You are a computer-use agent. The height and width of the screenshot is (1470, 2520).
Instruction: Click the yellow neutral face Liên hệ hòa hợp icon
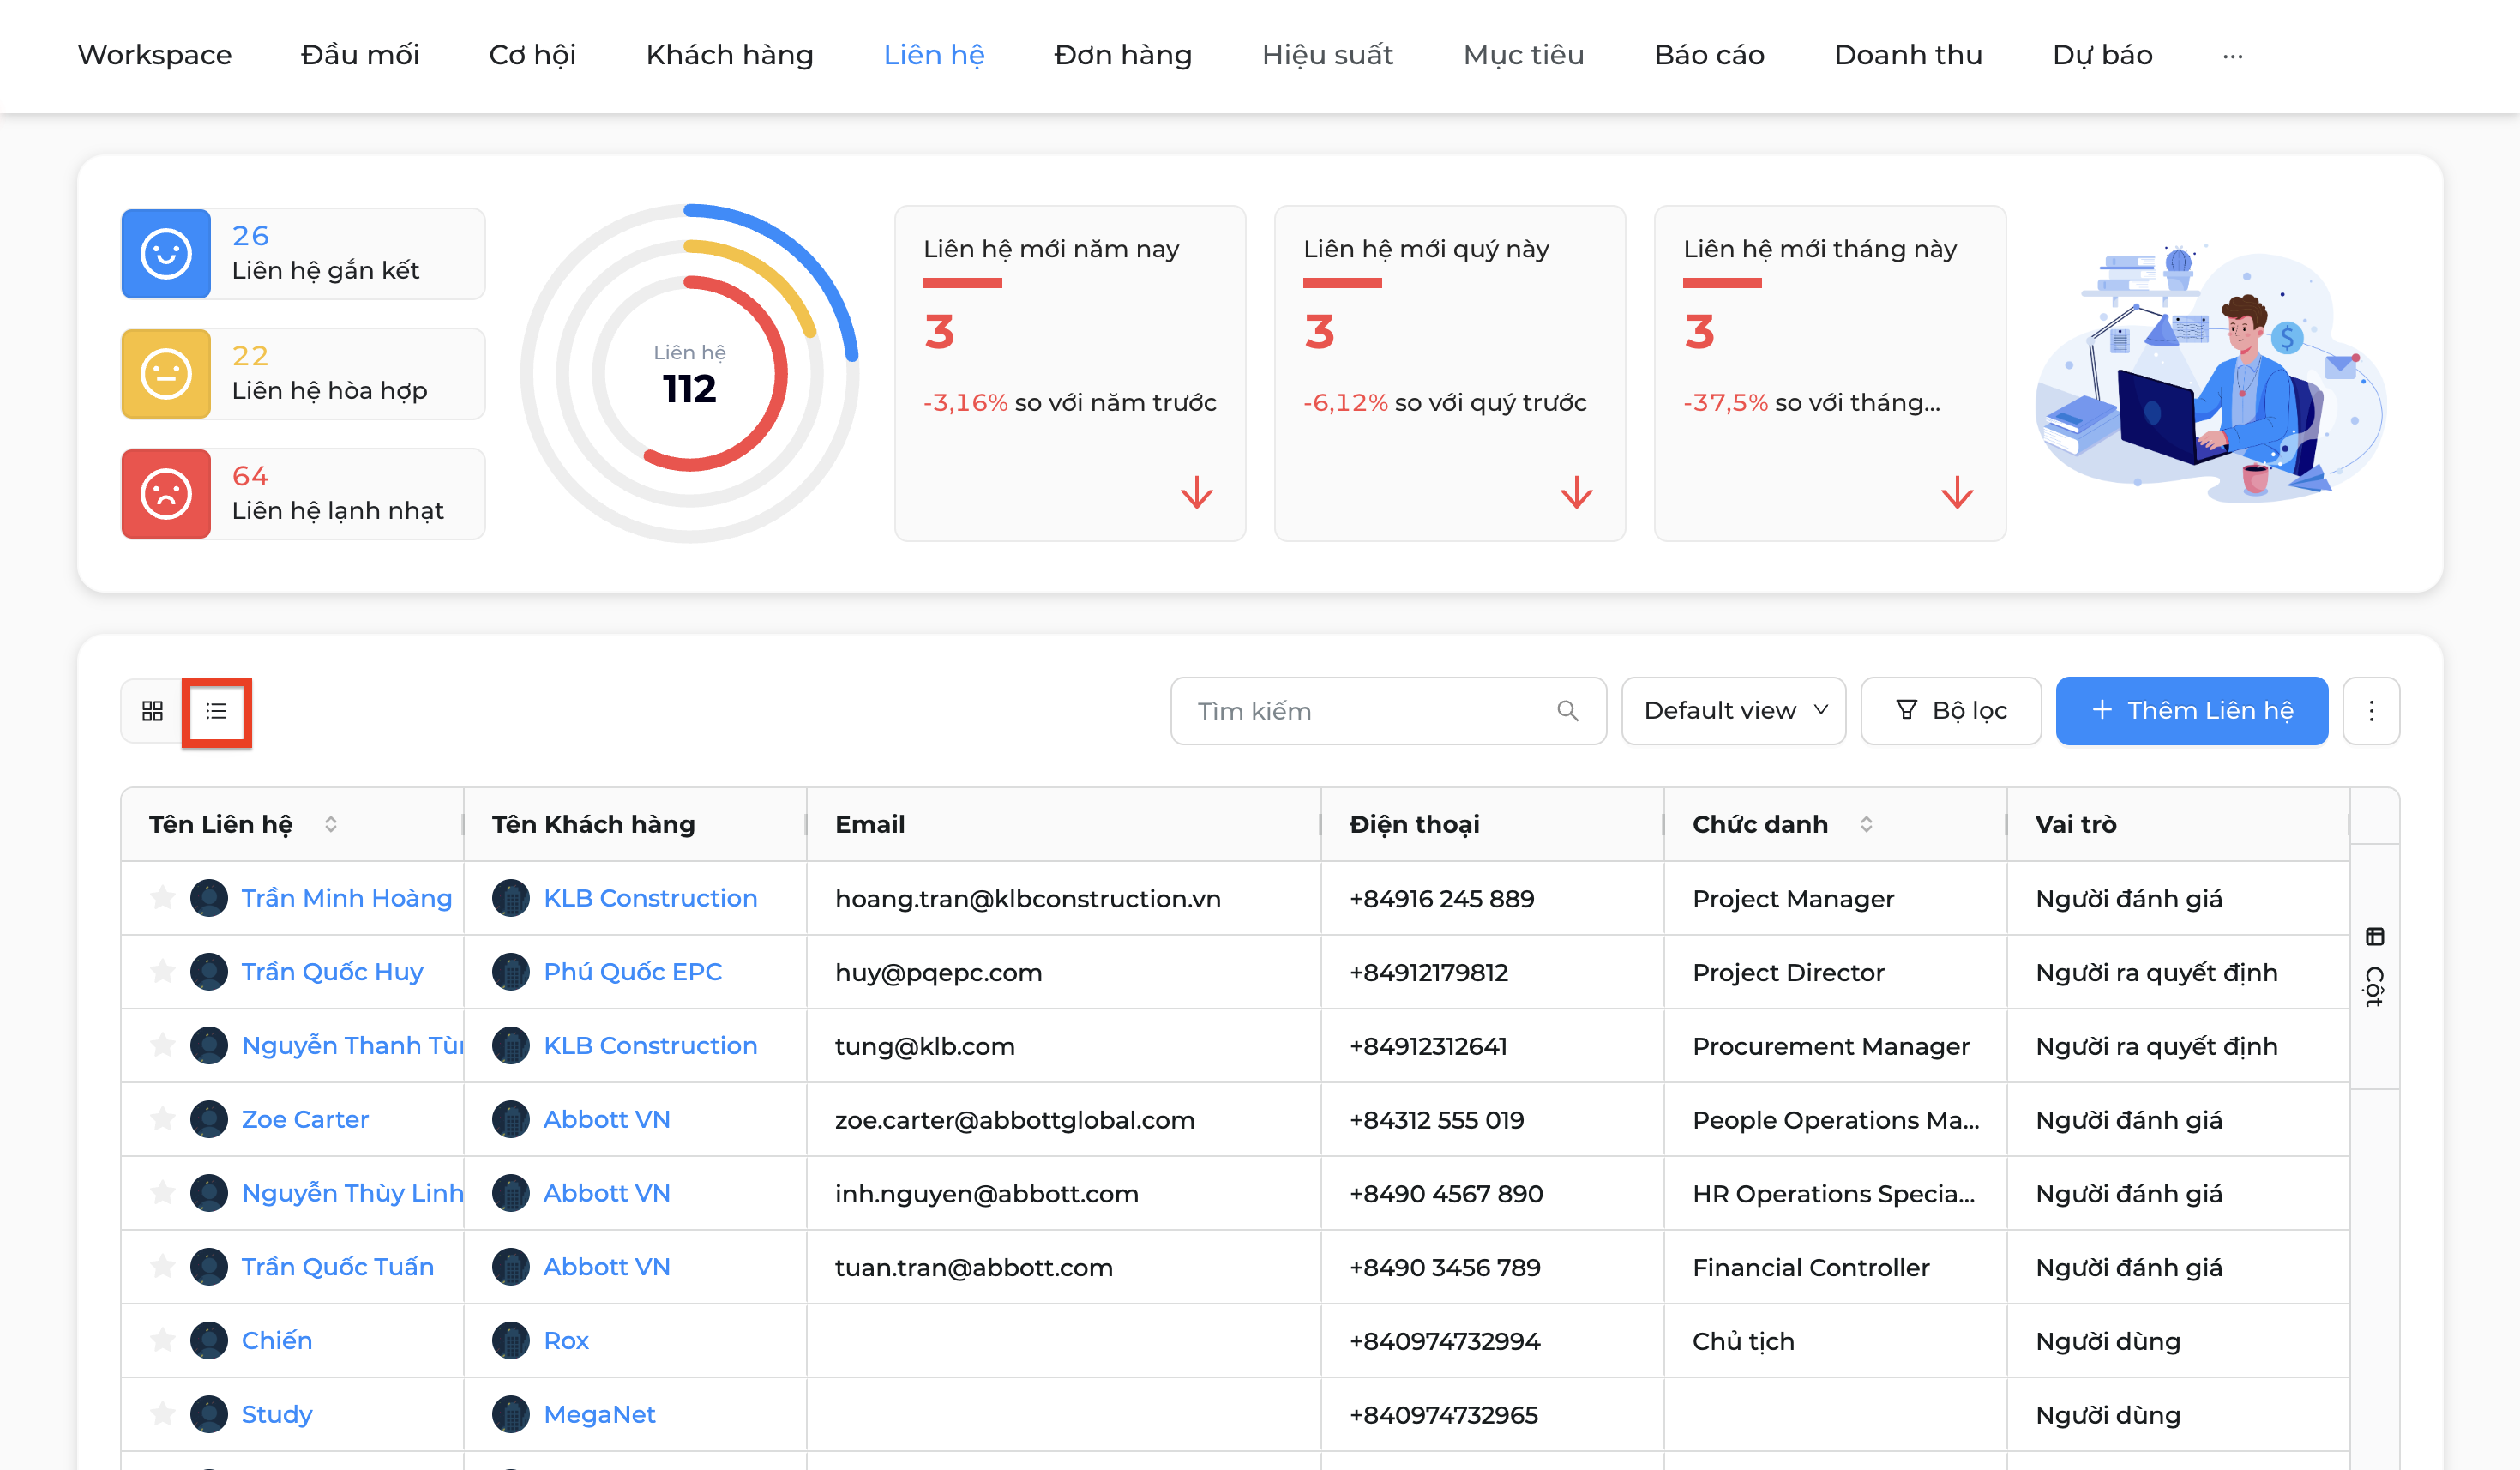pos(166,374)
